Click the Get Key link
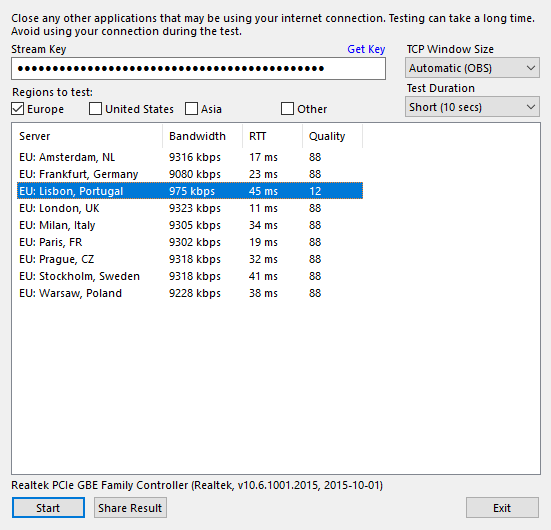 coord(366,49)
